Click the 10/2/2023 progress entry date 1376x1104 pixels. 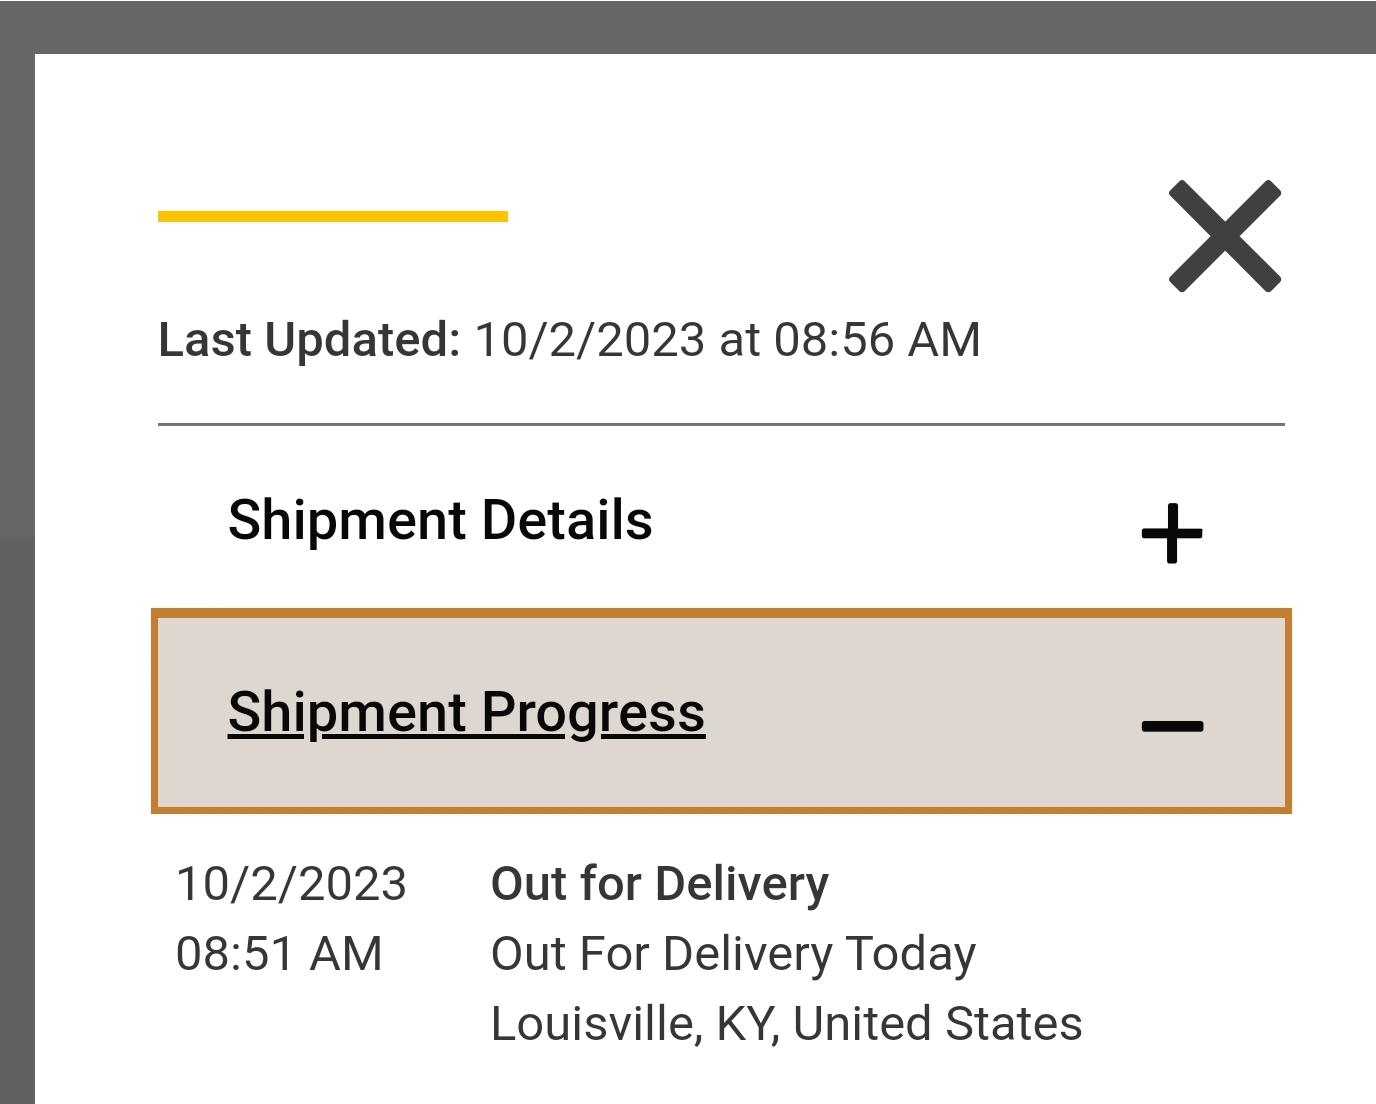[291, 884]
